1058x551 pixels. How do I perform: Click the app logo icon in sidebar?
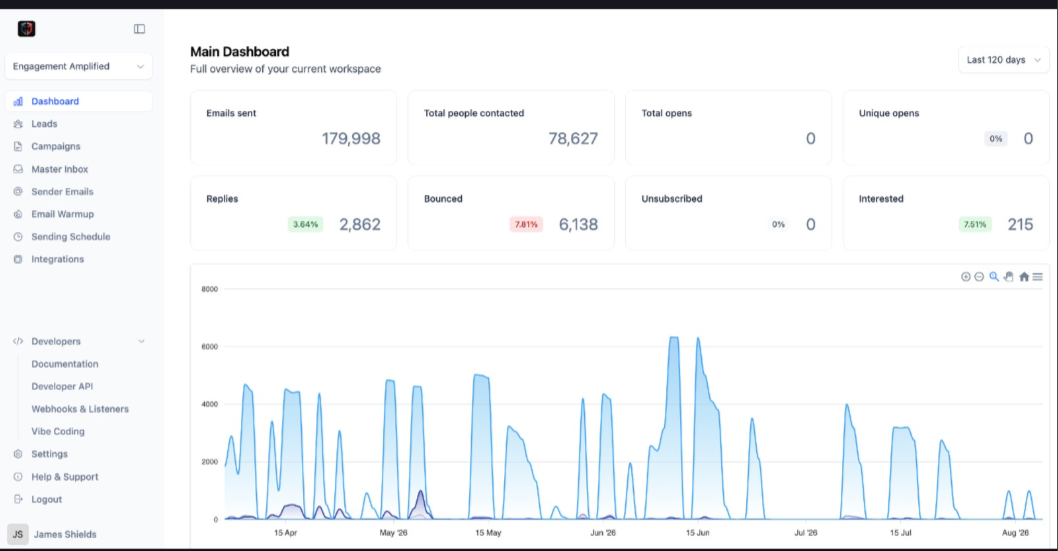point(26,28)
